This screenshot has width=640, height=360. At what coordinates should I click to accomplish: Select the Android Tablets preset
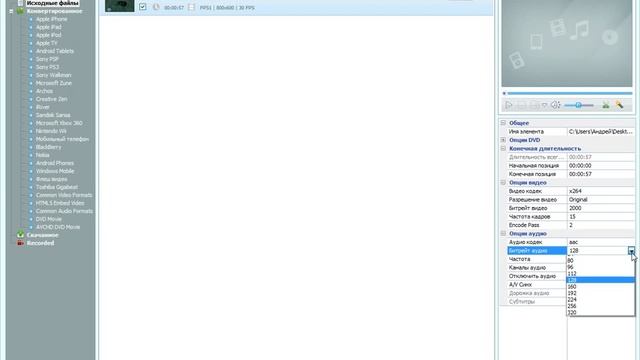click(55, 51)
